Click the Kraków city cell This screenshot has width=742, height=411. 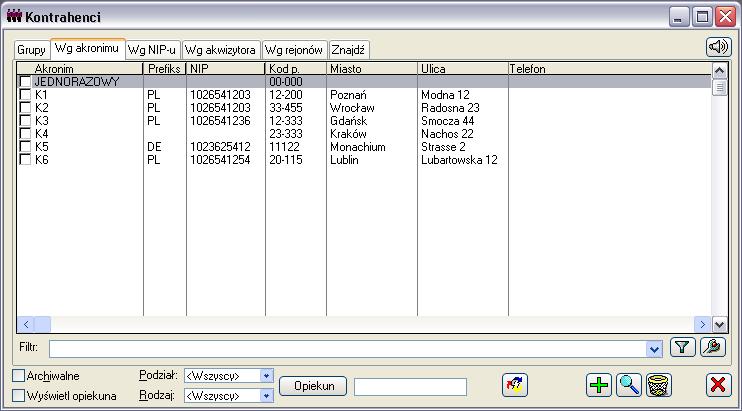coord(348,134)
